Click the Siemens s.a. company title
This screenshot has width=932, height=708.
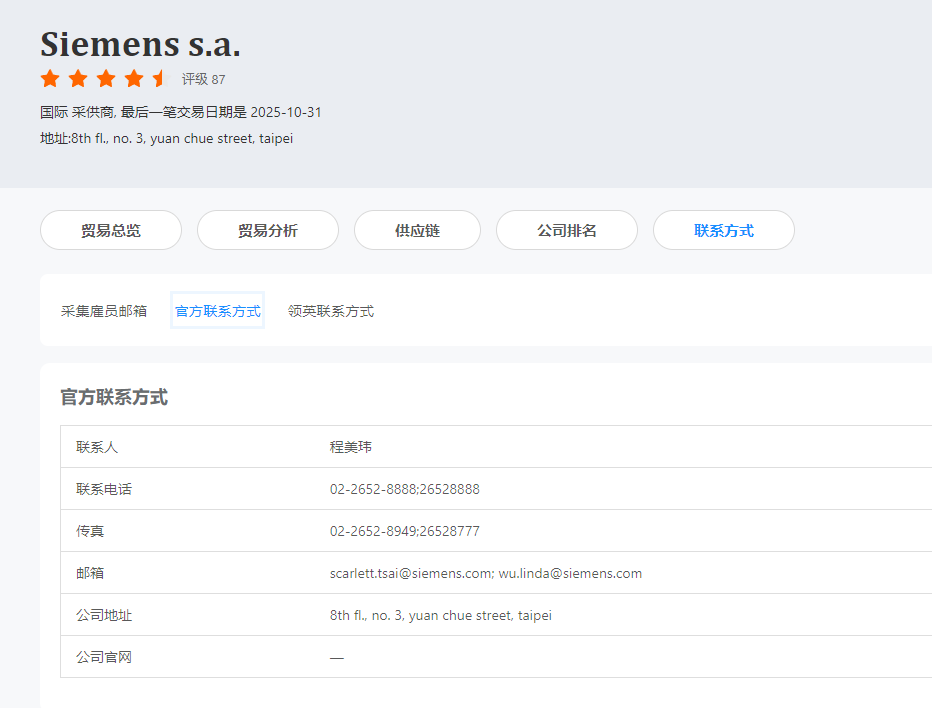141,44
